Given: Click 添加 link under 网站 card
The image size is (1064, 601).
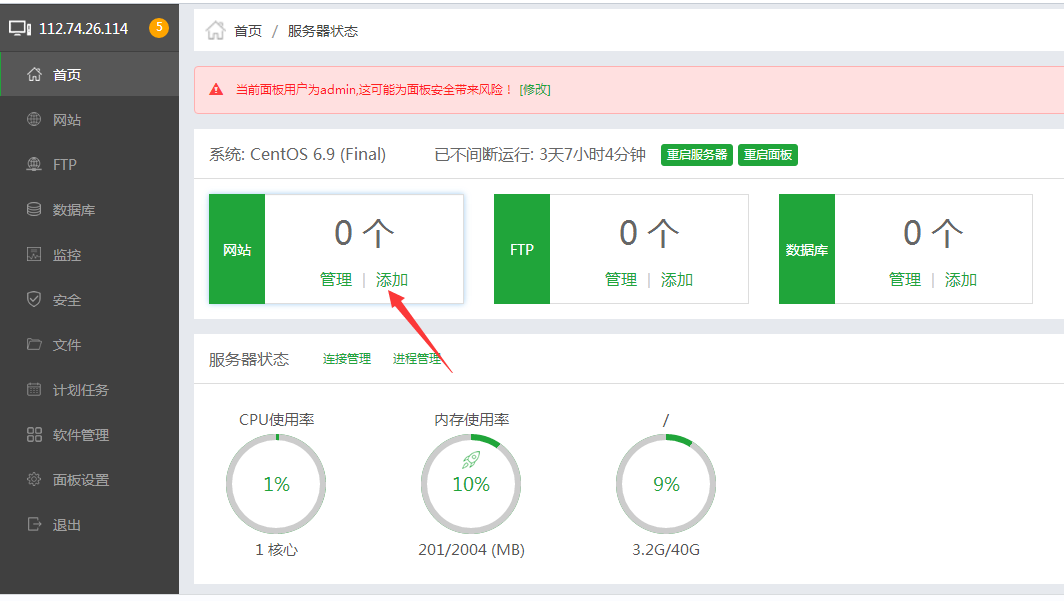Looking at the screenshot, I should 392,280.
